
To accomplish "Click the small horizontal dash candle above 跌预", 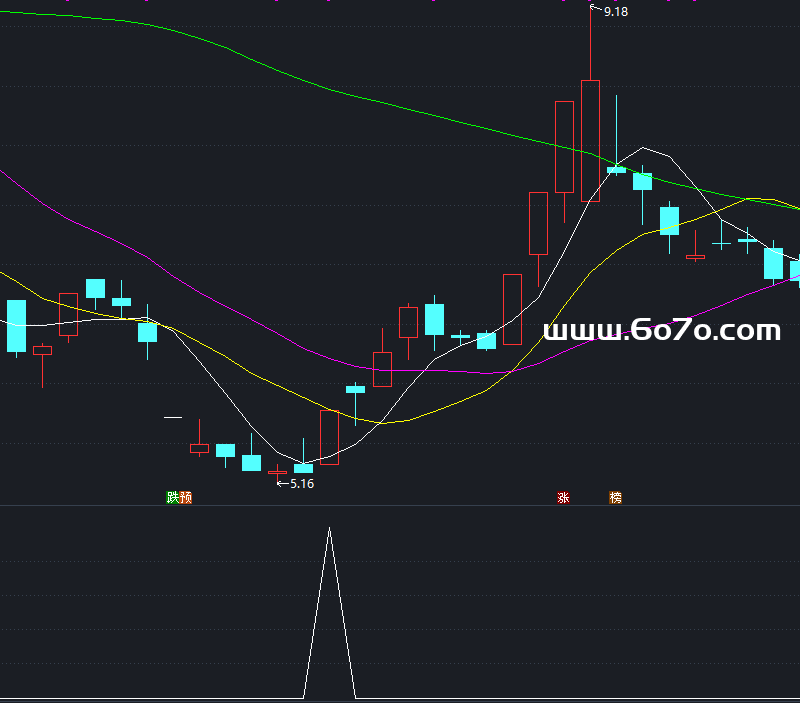I will coord(173,416).
